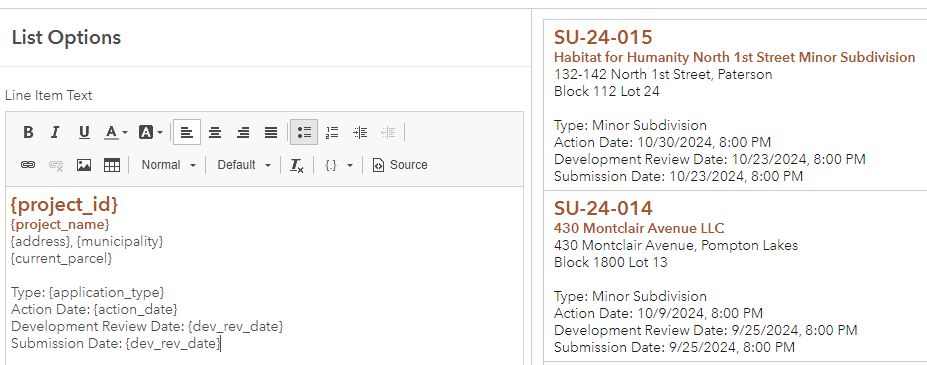
Task: Toggle numbered list
Action: pos(332,132)
